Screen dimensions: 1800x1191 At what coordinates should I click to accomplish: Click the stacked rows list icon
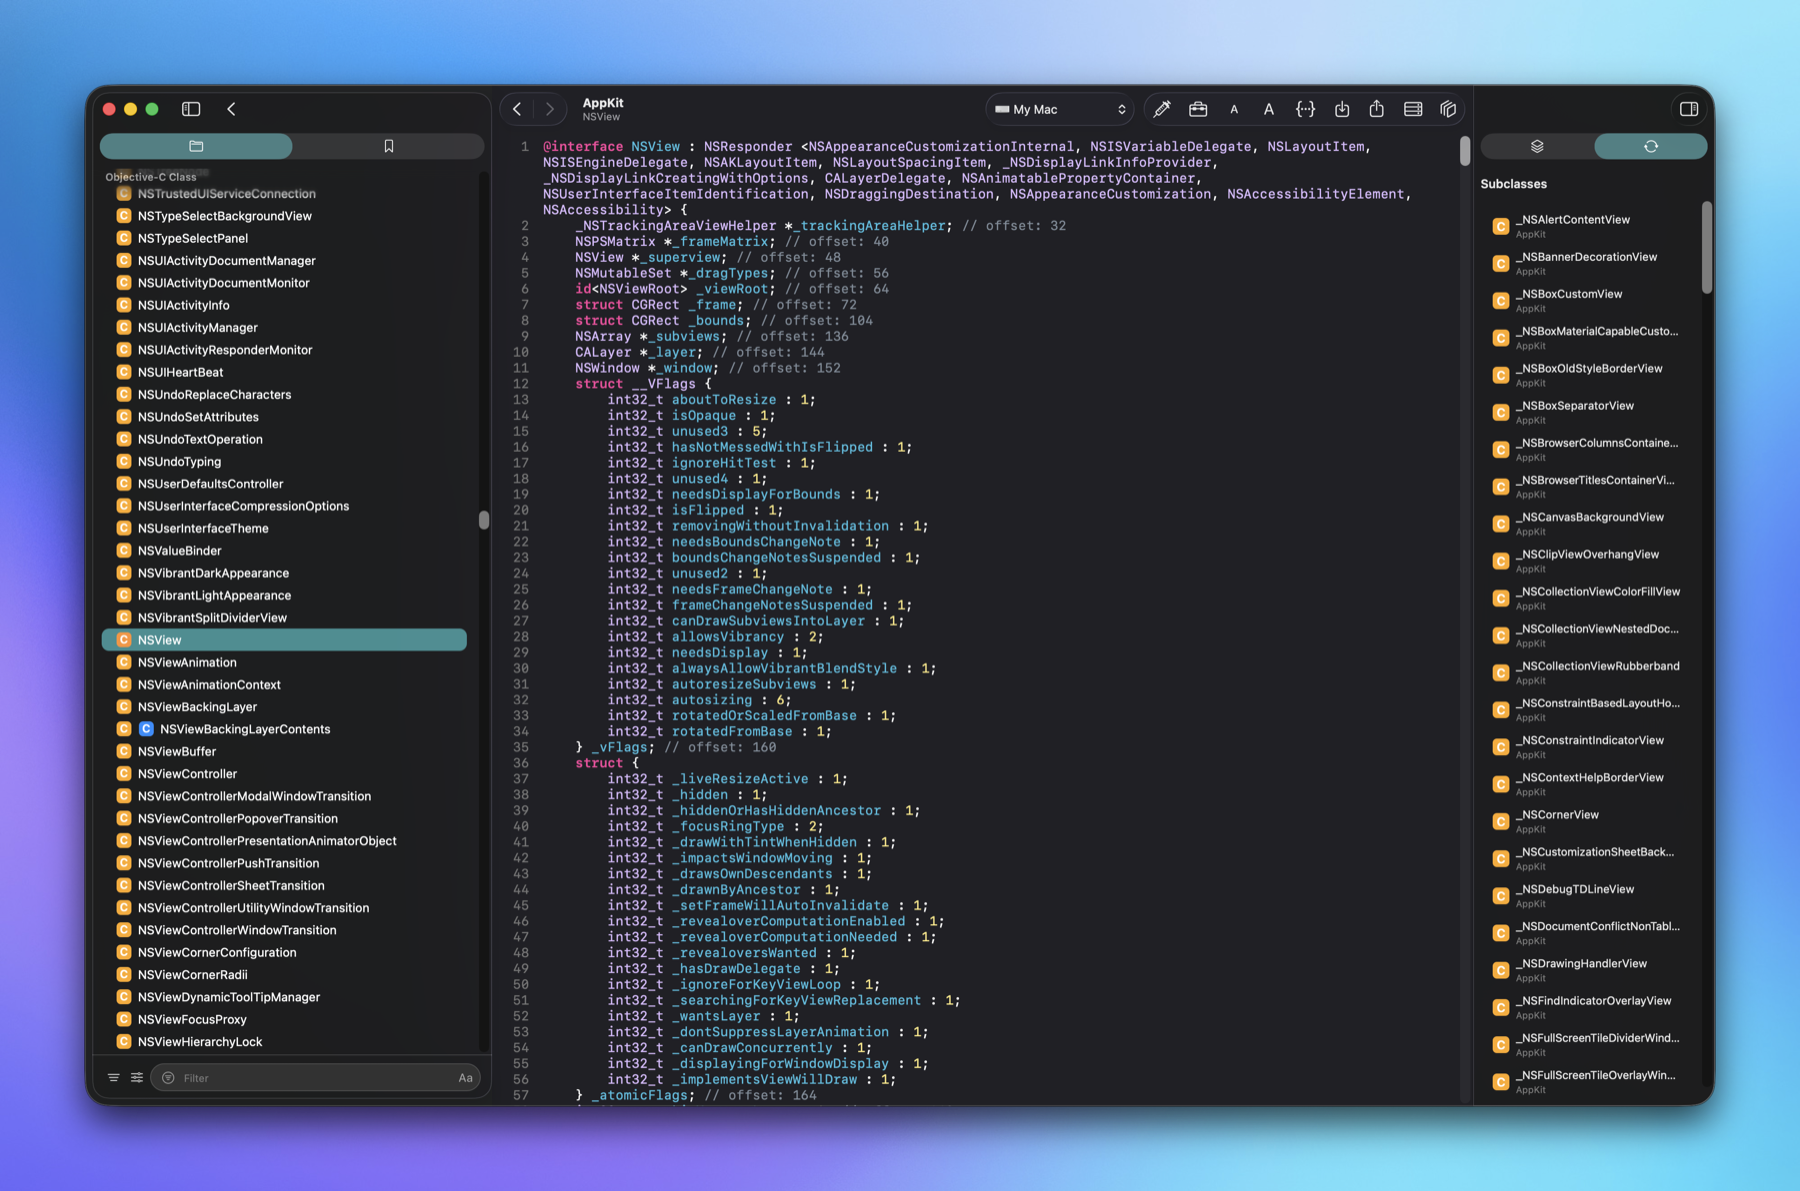(1413, 109)
